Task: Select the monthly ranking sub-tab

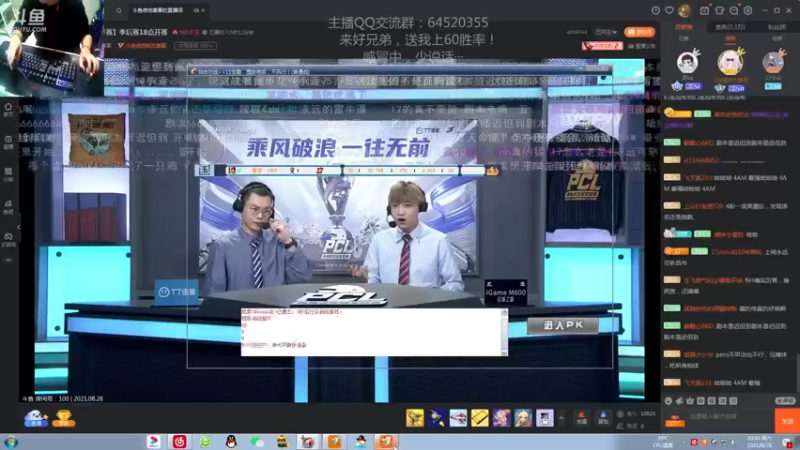Action: tap(777, 38)
